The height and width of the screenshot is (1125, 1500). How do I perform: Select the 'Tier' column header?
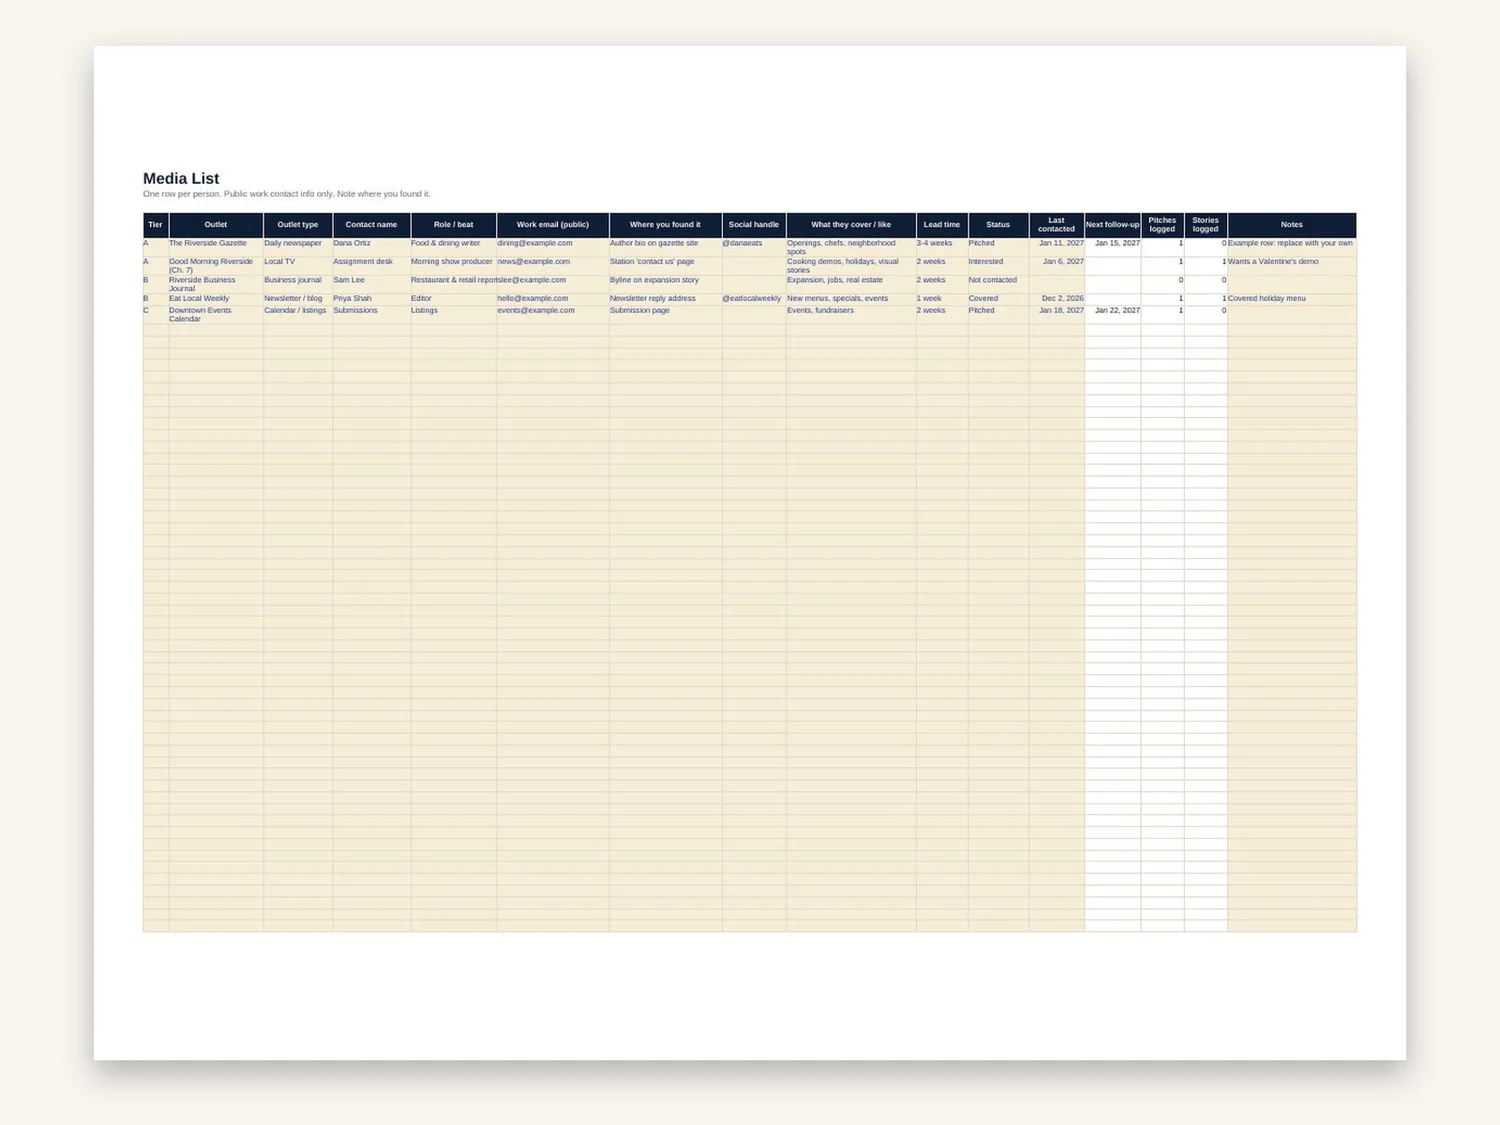coord(156,225)
